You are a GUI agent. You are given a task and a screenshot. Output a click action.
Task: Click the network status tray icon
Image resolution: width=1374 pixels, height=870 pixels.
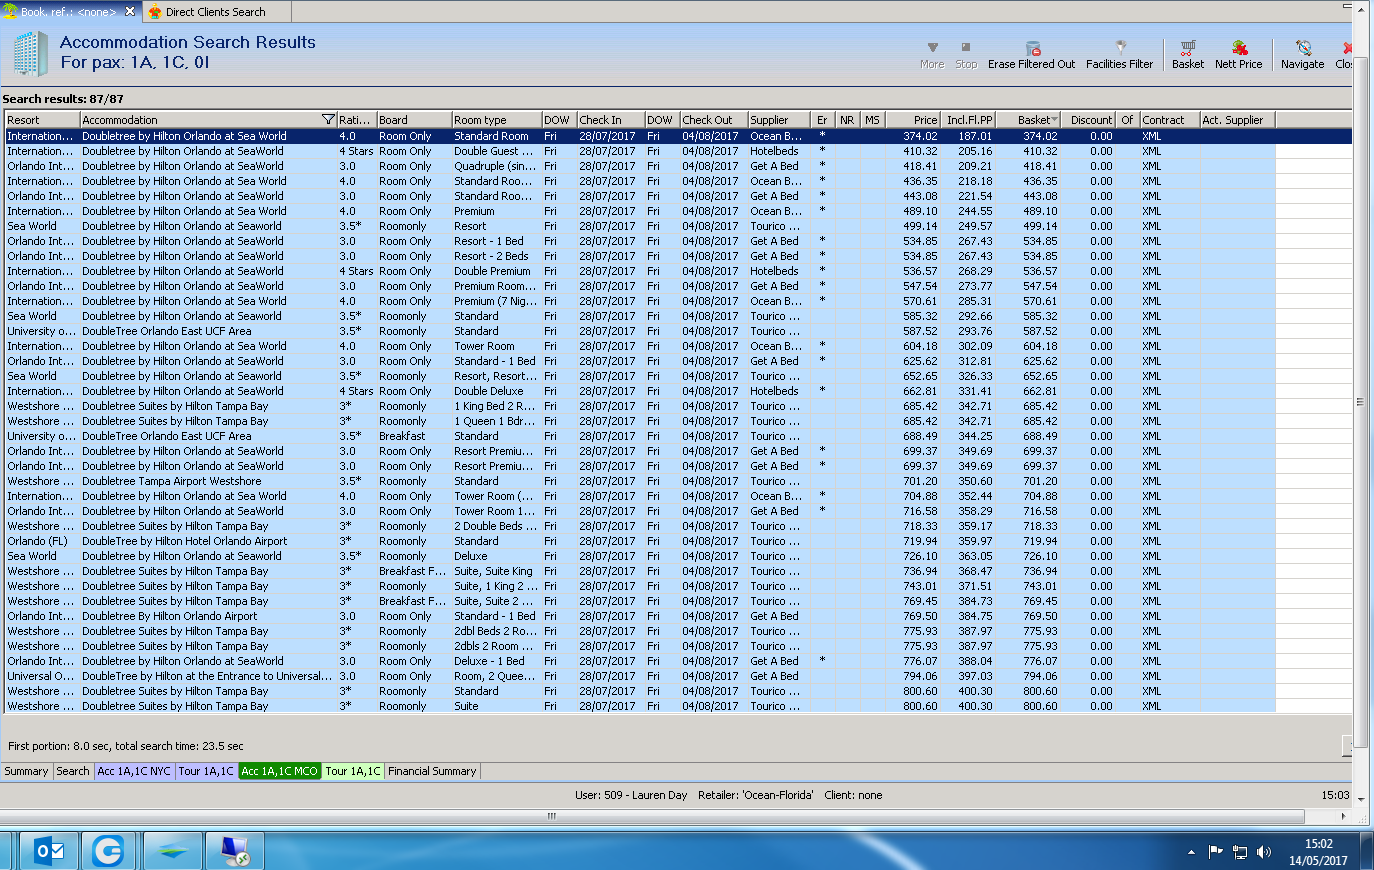(1240, 852)
